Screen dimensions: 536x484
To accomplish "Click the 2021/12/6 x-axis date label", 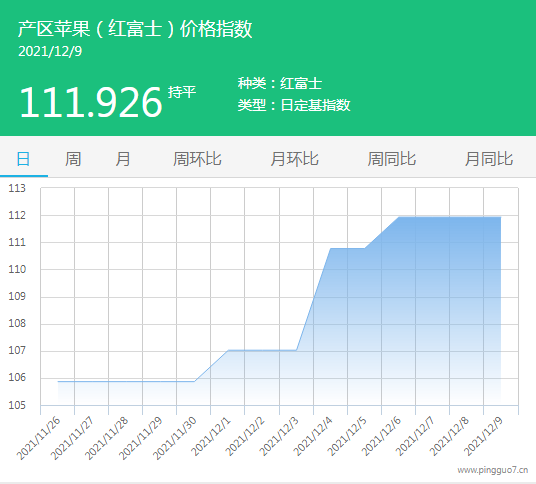I will pos(381,436).
